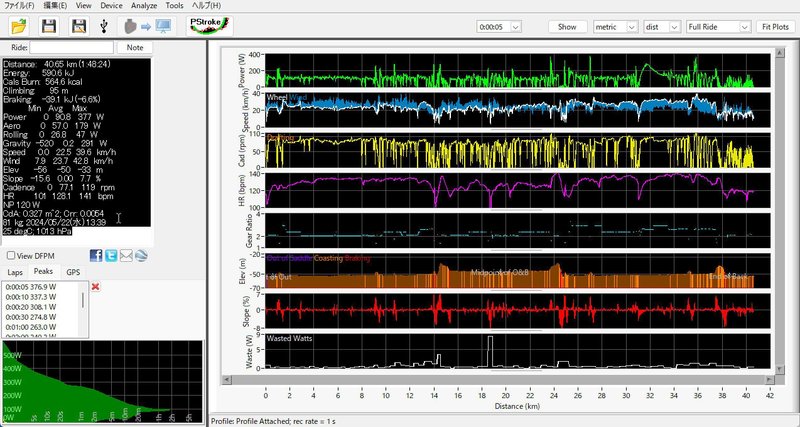
Task: Click the Show button
Action: pos(567,27)
